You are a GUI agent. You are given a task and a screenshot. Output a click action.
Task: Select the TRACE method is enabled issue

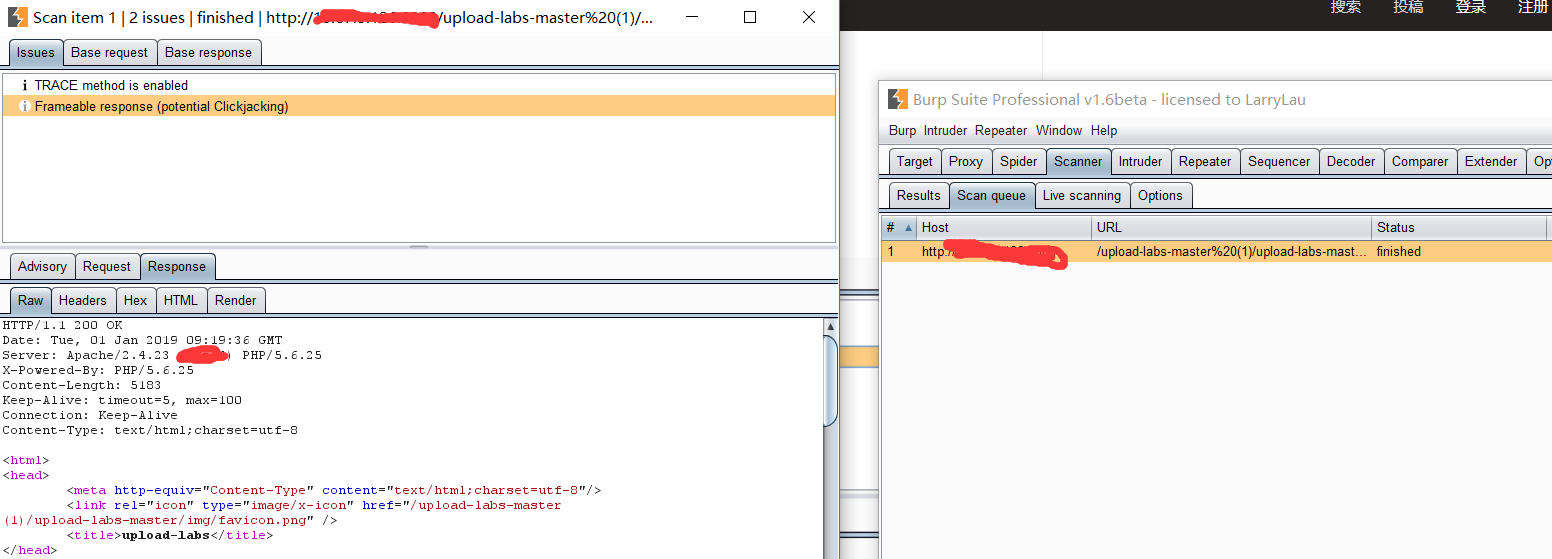click(x=418, y=85)
